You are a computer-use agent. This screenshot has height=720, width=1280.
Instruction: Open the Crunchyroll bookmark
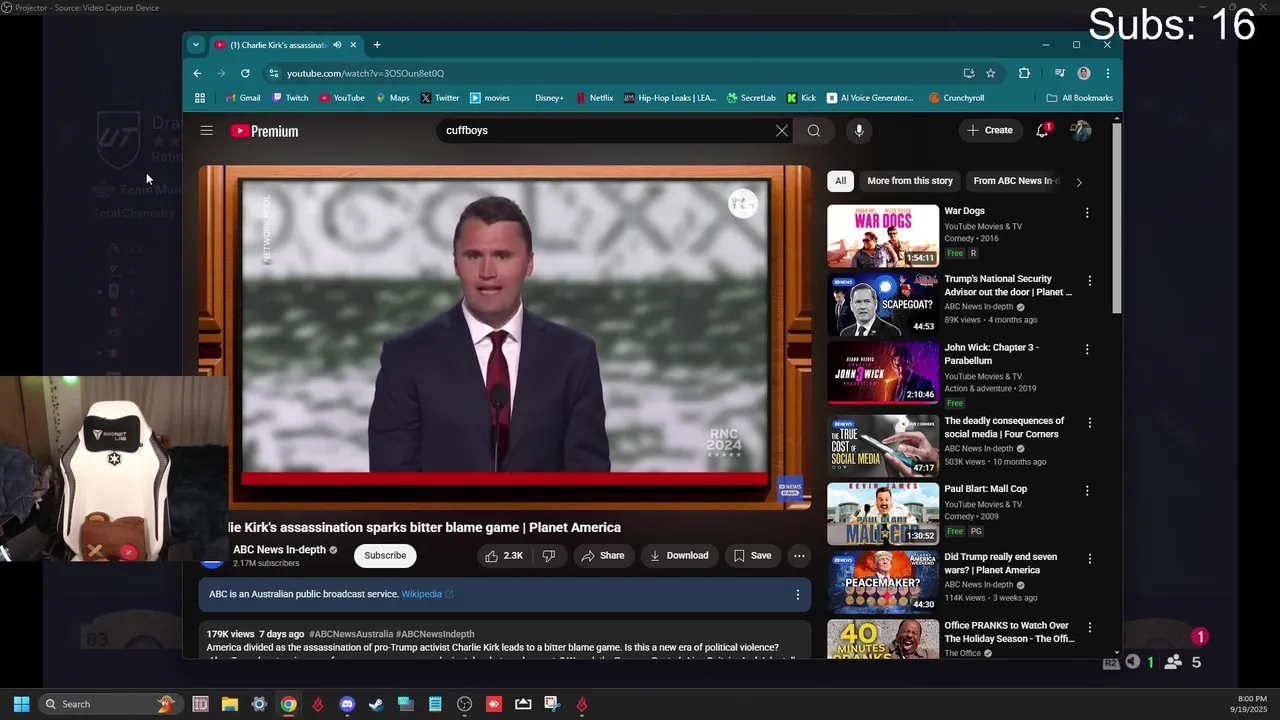(957, 98)
